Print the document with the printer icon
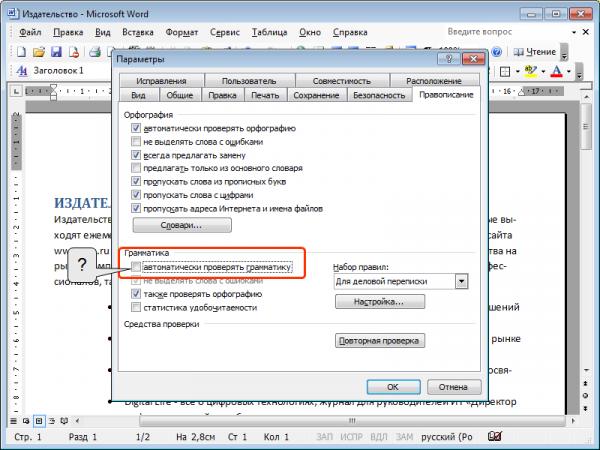Image resolution: width=600 pixels, height=450 pixels. pyautogui.click(x=95, y=52)
